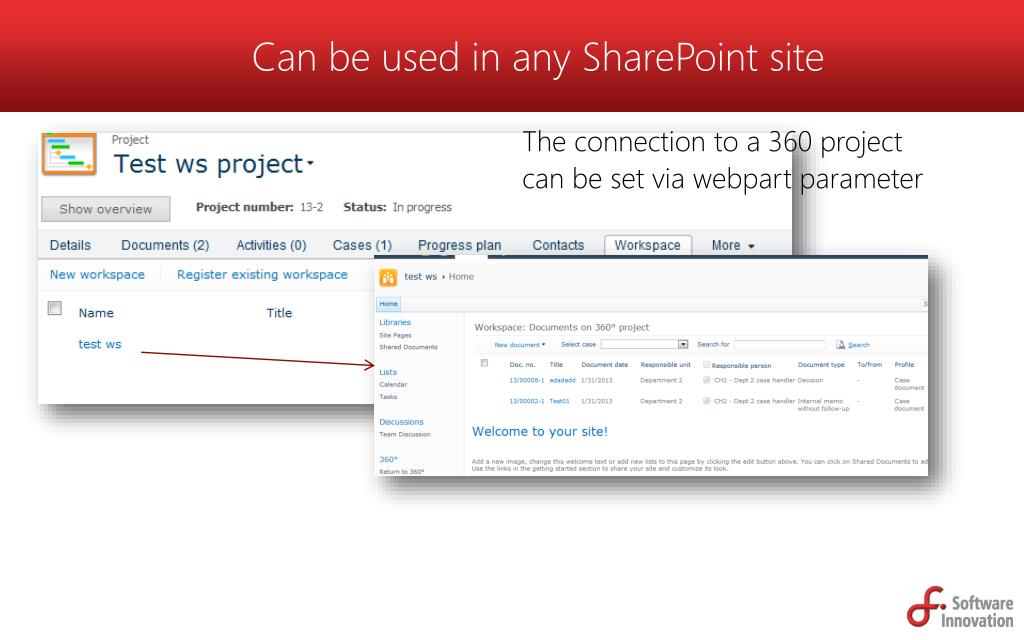Open Tasks in sidebar
The image size is (1024, 640).
(x=388, y=396)
